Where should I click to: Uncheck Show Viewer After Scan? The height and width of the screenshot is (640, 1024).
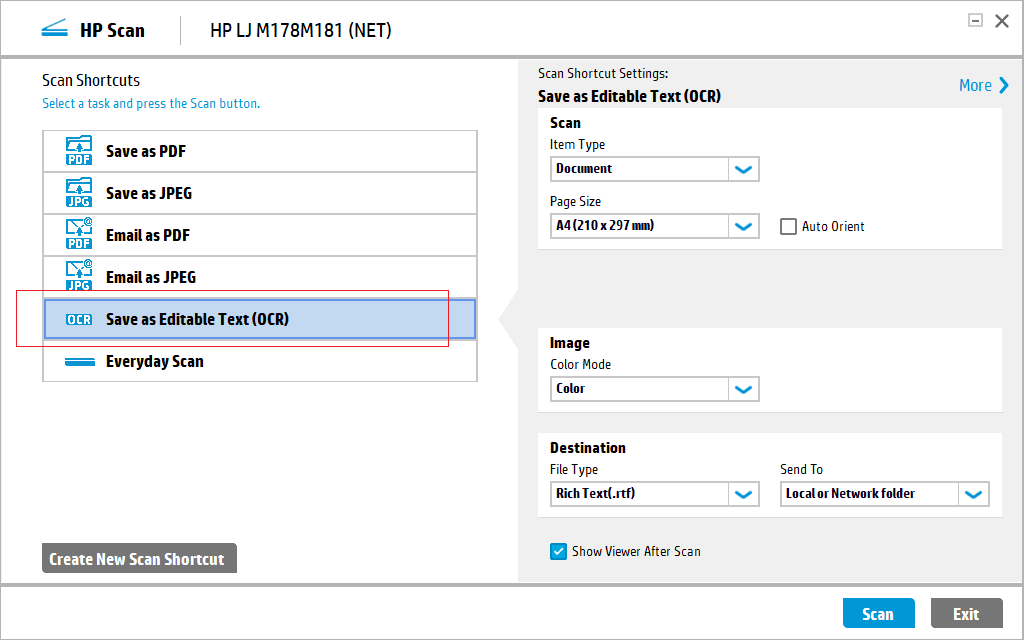(558, 551)
